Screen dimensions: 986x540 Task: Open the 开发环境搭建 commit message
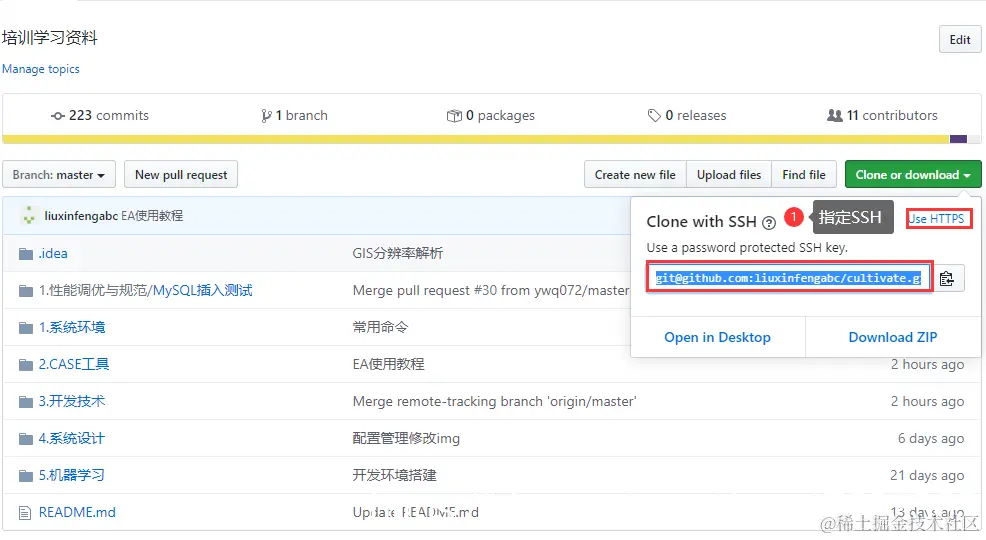click(394, 475)
